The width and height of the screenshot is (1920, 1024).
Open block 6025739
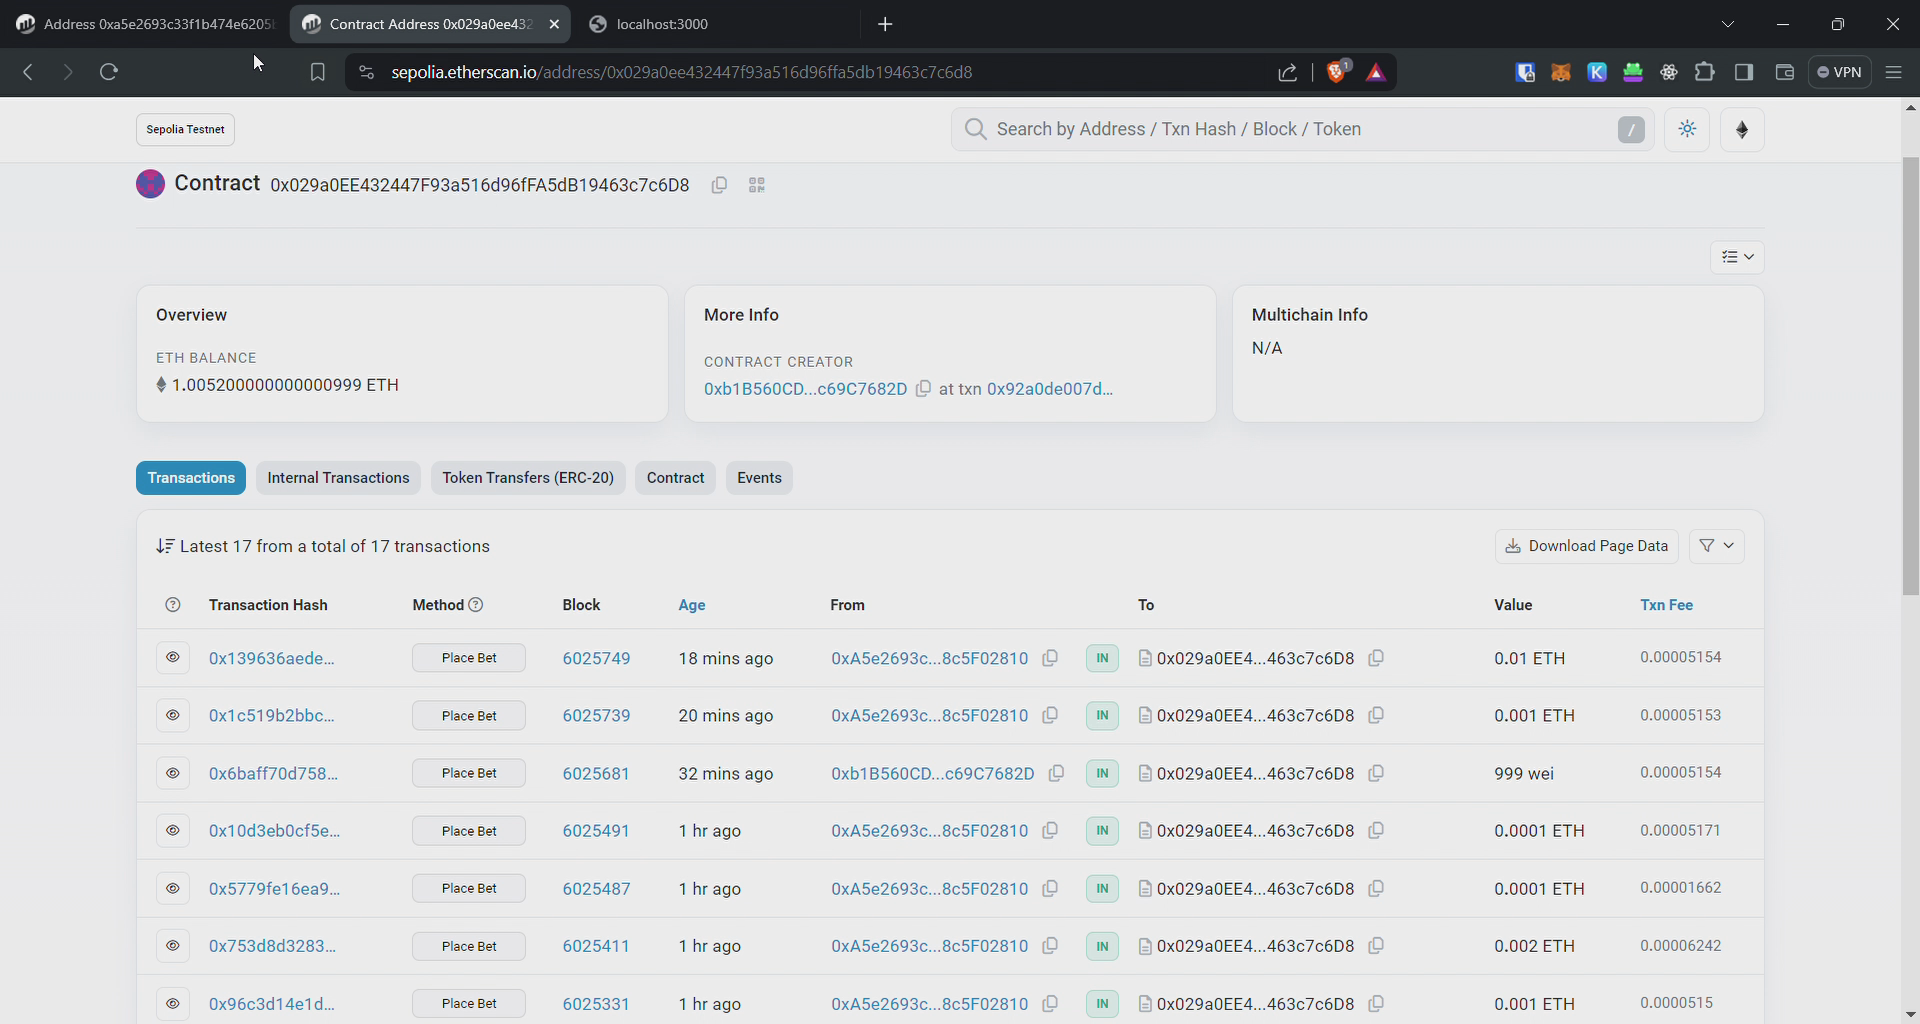596,715
